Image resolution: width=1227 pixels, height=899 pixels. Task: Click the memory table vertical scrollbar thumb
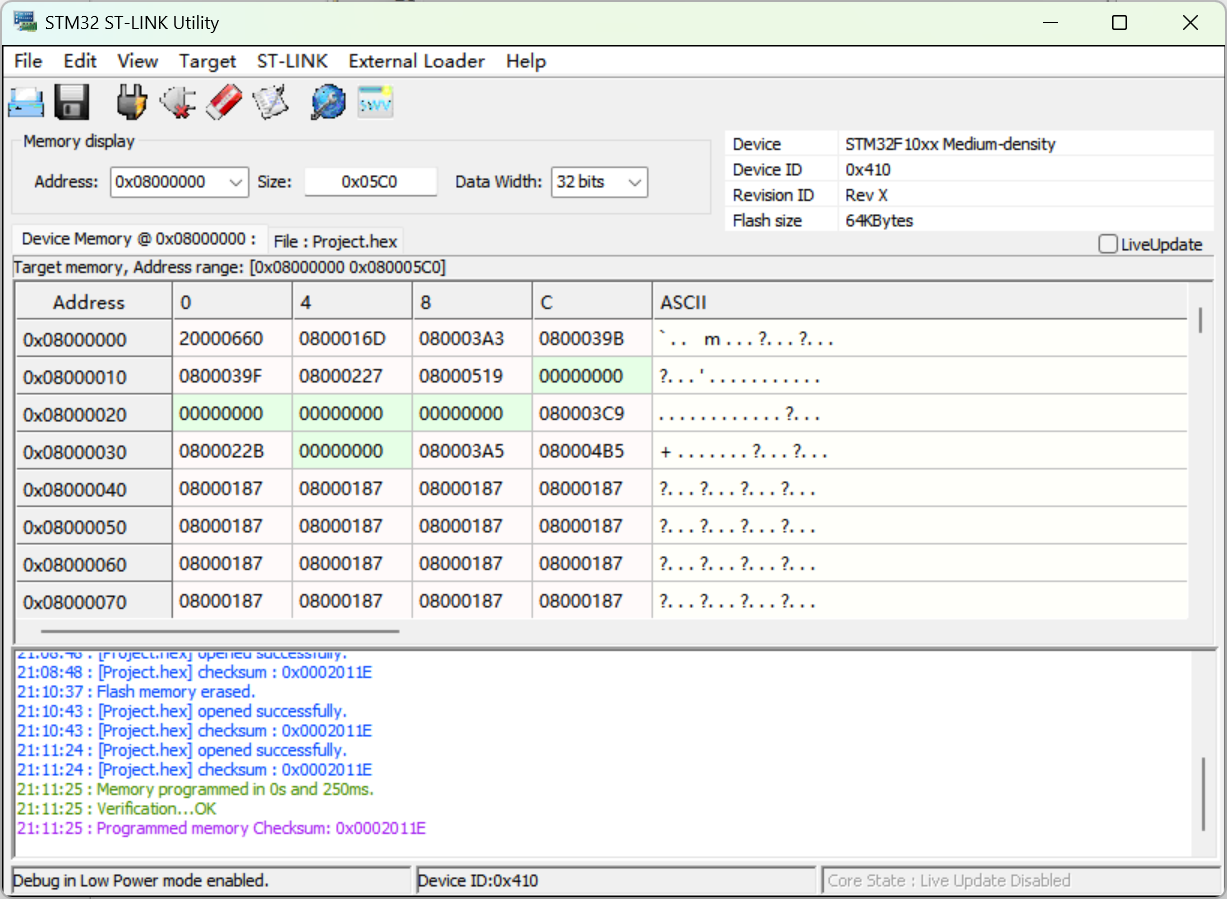click(x=1200, y=320)
